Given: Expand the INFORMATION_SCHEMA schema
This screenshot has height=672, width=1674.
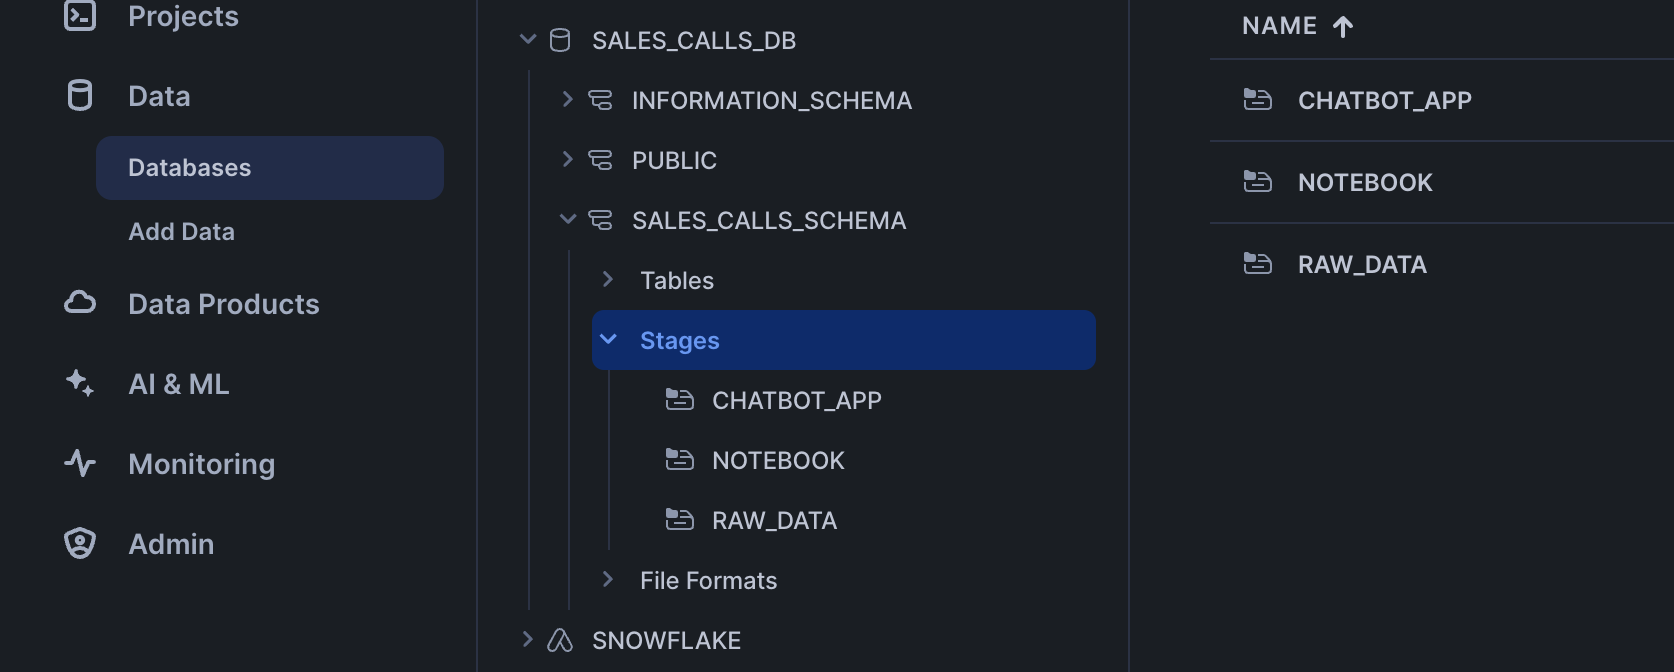Looking at the screenshot, I should point(567,99).
